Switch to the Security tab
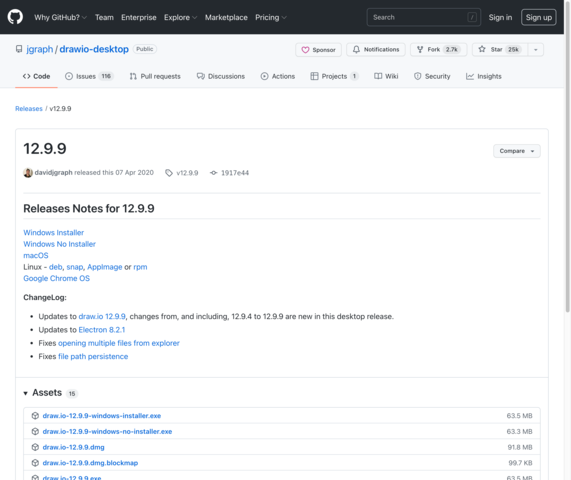 432,76
